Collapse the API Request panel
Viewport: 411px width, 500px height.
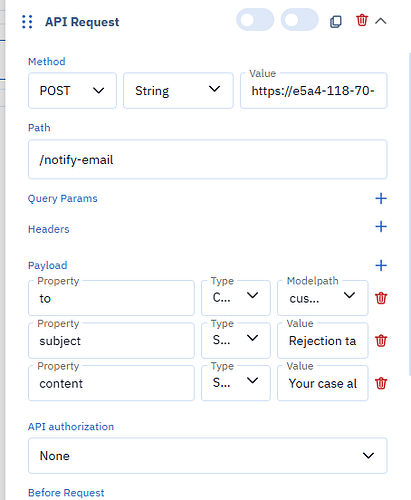(x=381, y=21)
